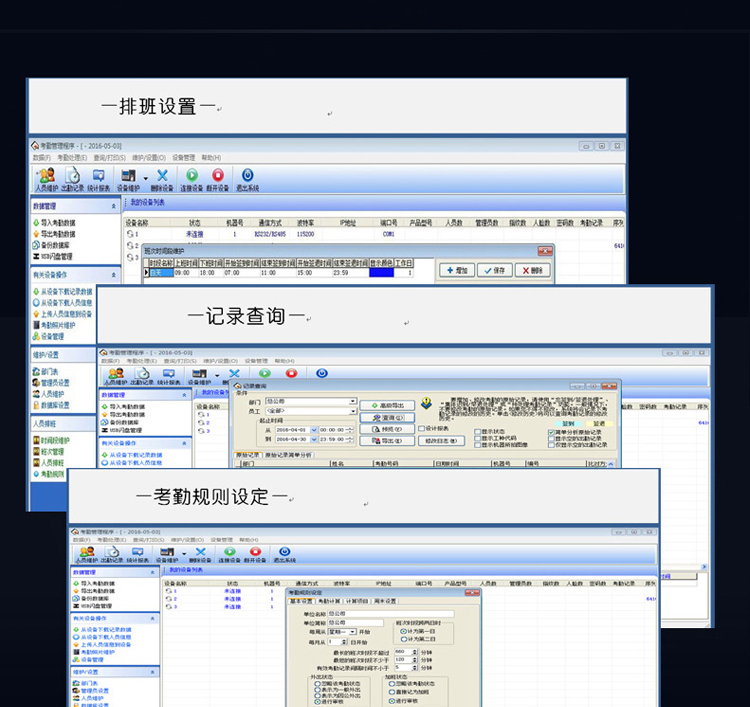
Task: Click stepper on 660 分钟 field
Action: point(415,652)
